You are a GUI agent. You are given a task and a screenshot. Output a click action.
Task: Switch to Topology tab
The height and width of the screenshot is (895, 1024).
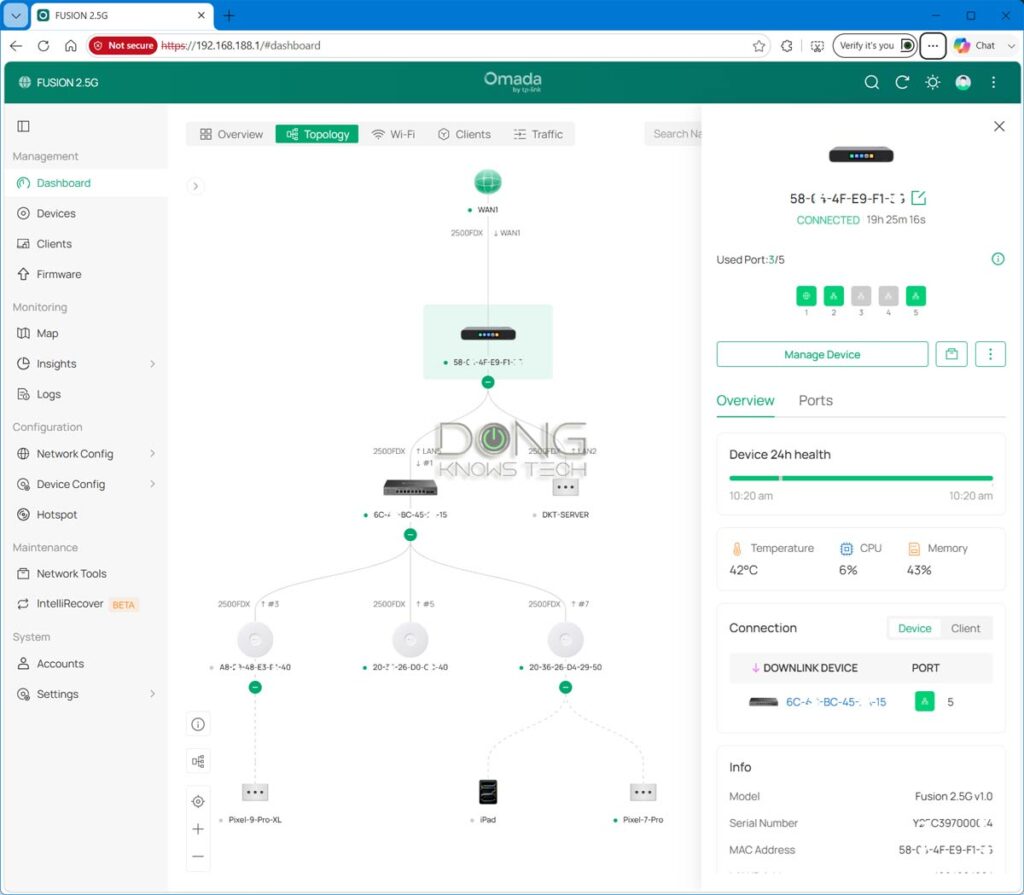[x=317, y=134]
